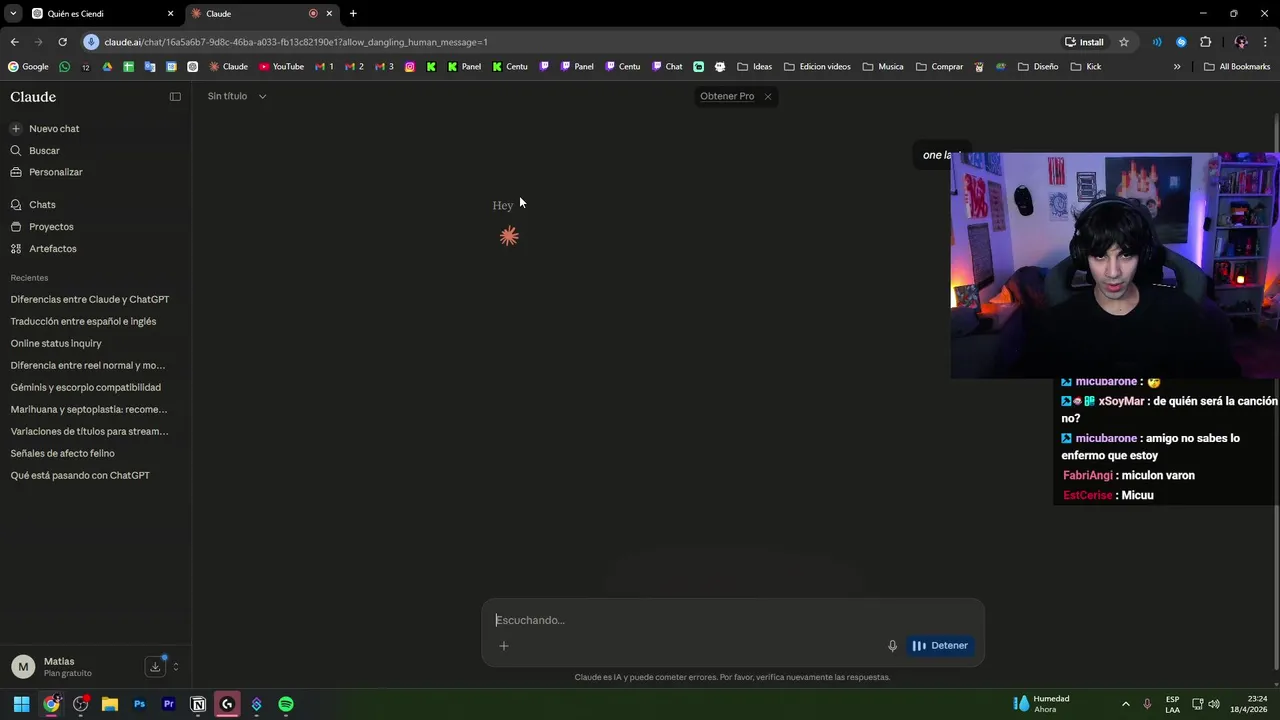Screen dimensions: 1280x720
Task: Close the Quién es Ciendi tab
Action: coord(170,14)
